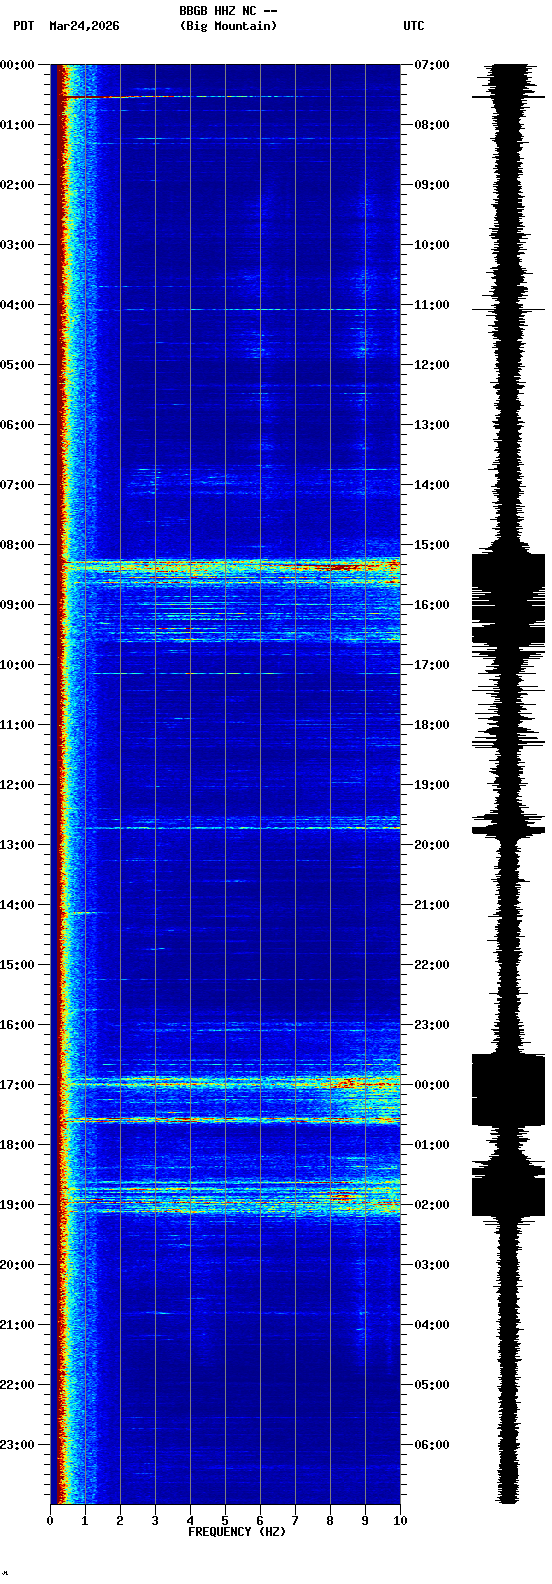The height and width of the screenshot is (1584, 552).
Task: Click the frequency tick label "0"
Action: coord(50,1521)
